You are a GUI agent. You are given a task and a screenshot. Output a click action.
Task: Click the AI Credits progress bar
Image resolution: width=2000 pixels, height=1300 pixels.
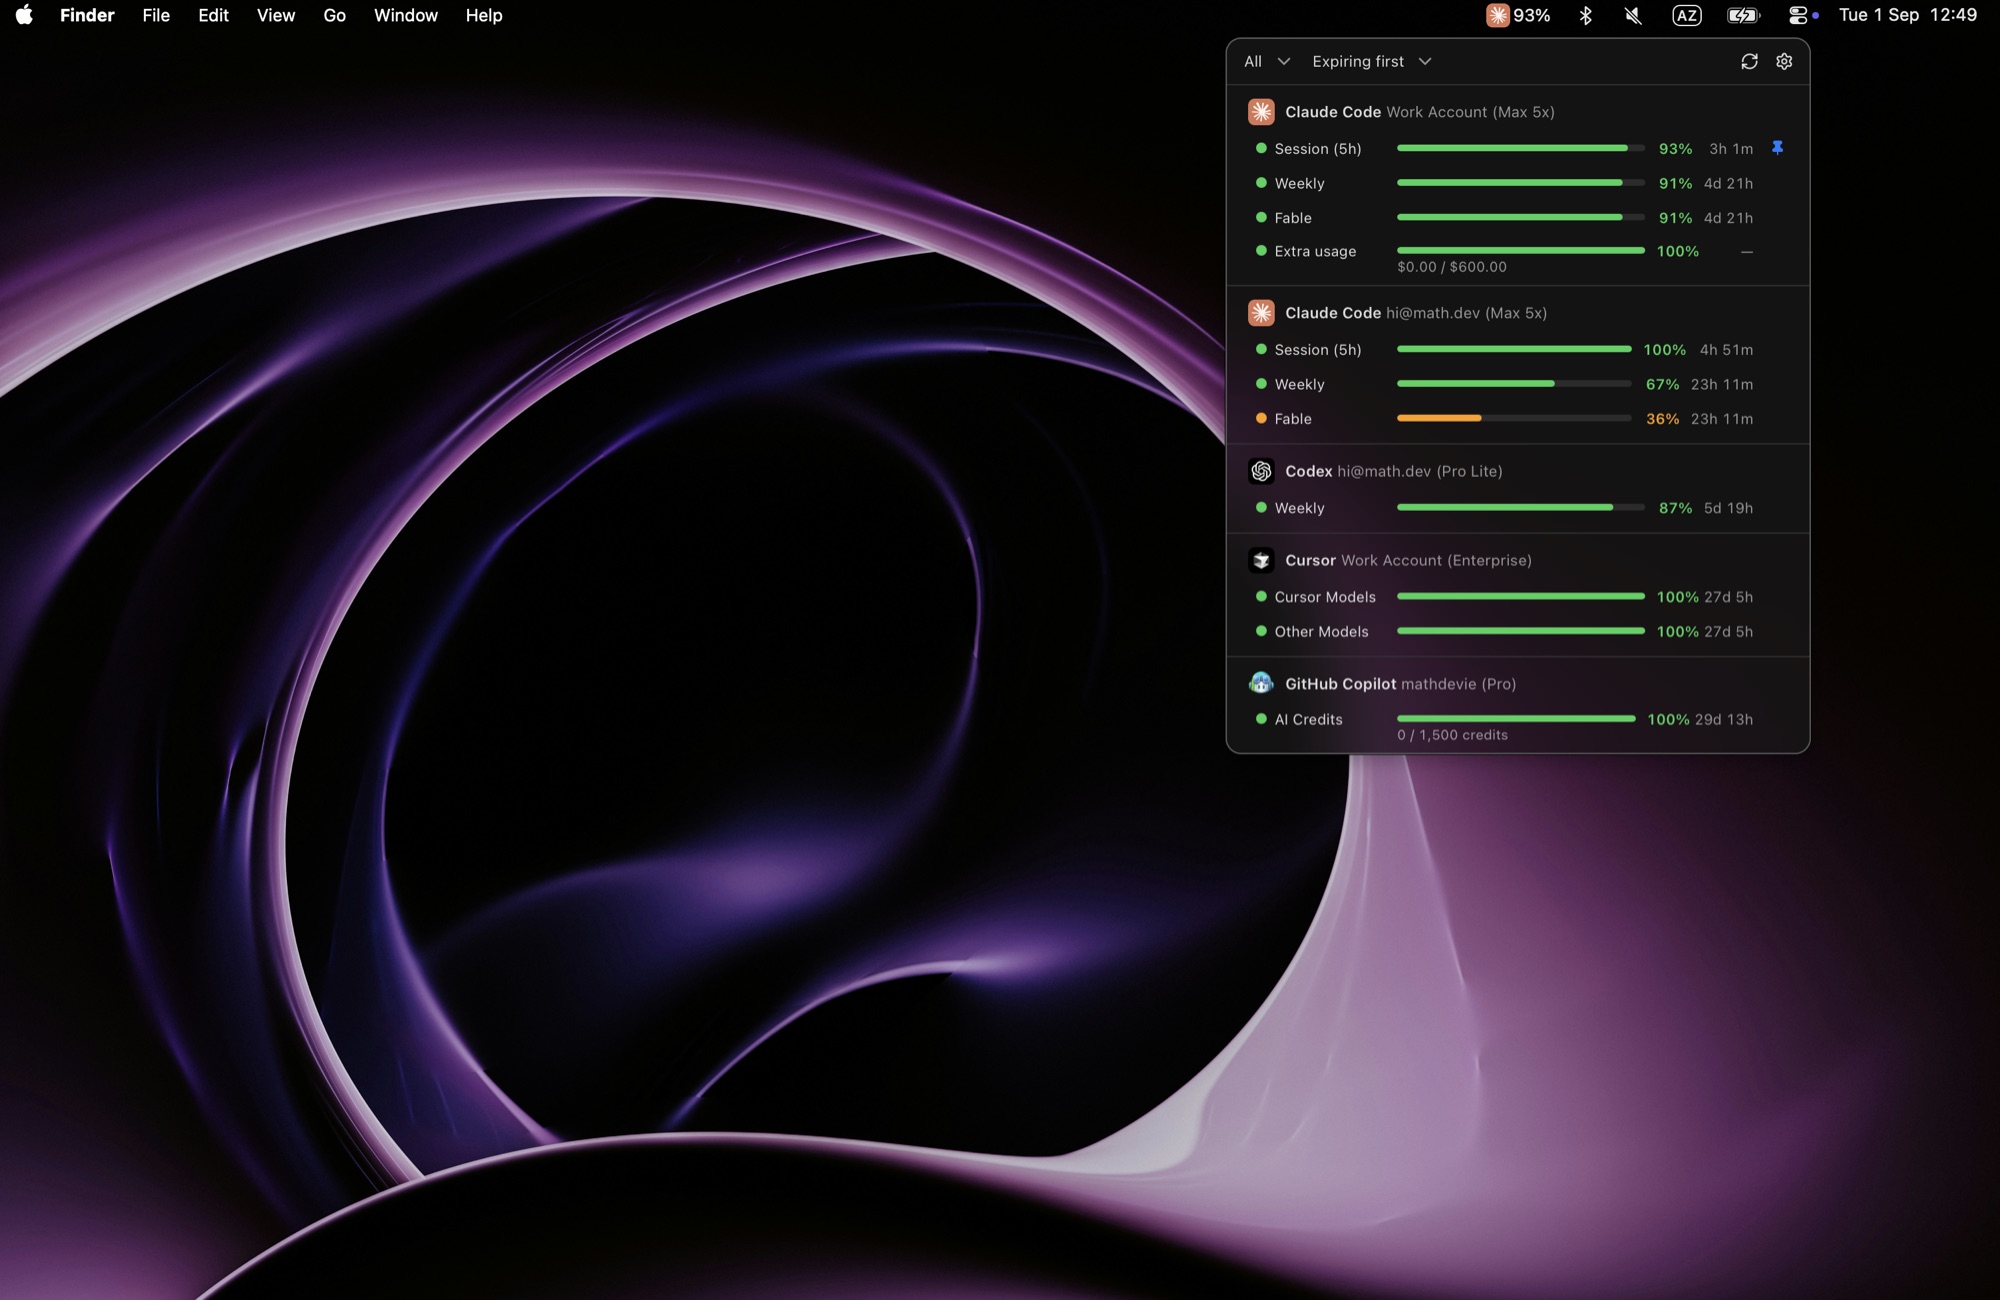pyautogui.click(x=1516, y=718)
